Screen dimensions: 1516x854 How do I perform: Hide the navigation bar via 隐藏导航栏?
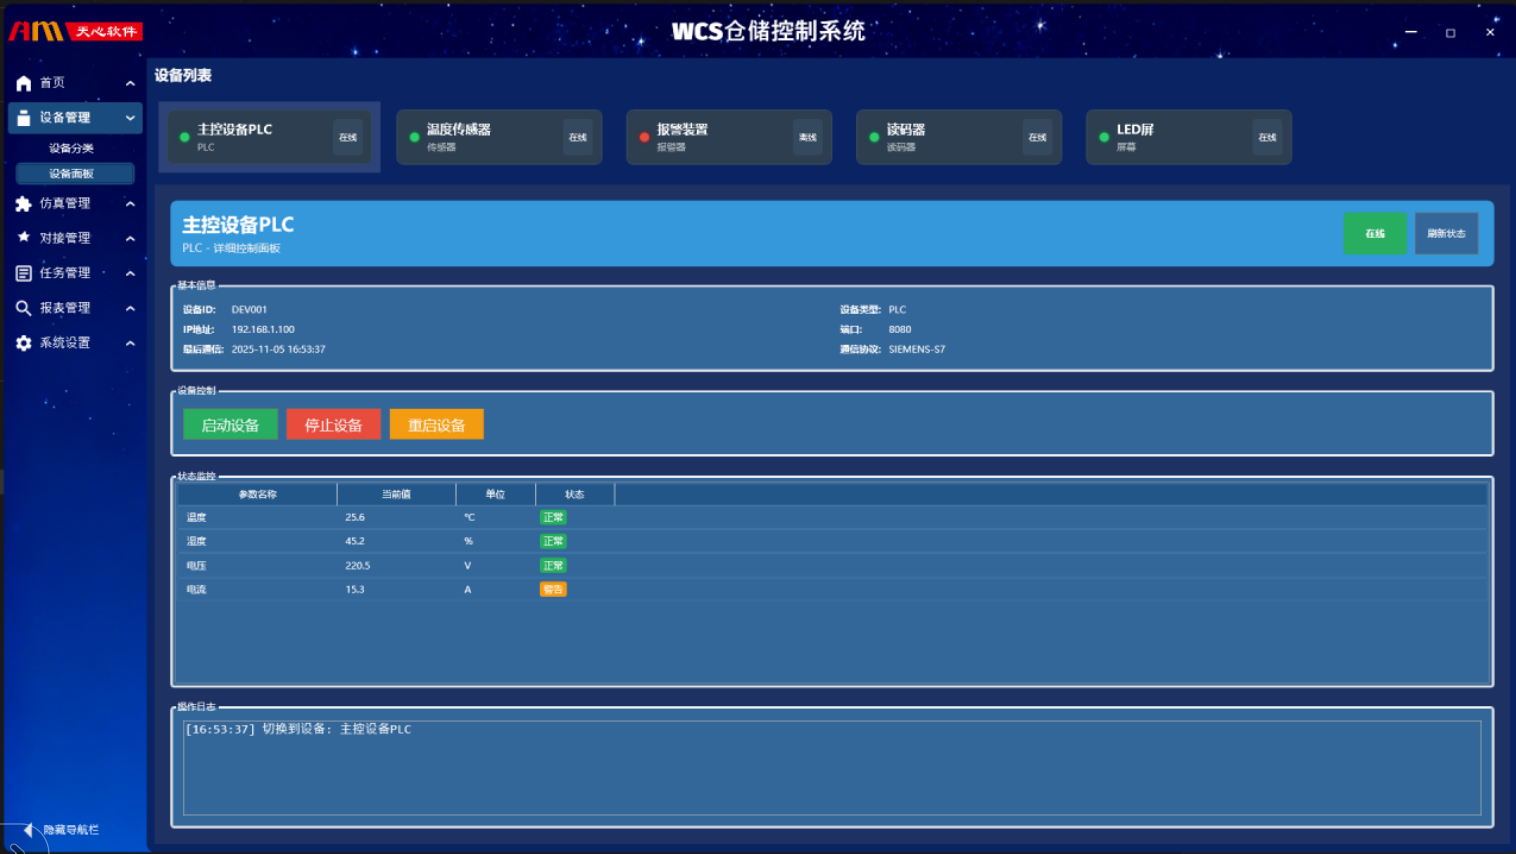click(70, 830)
